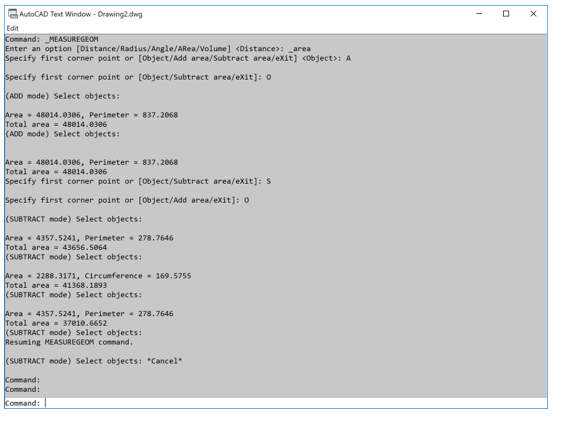The width and height of the screenshot is (562, 421).
Task: Open the Edit menu
Action: tap(13, 28)
